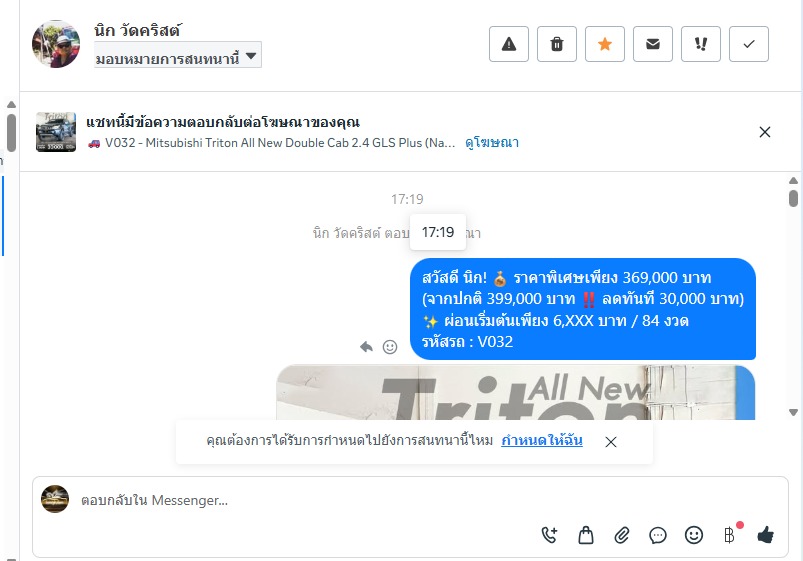Flag as priority with exclamation icon
Image resolution: width=803 pixels, height=561 pixels.
pos(701,44)
